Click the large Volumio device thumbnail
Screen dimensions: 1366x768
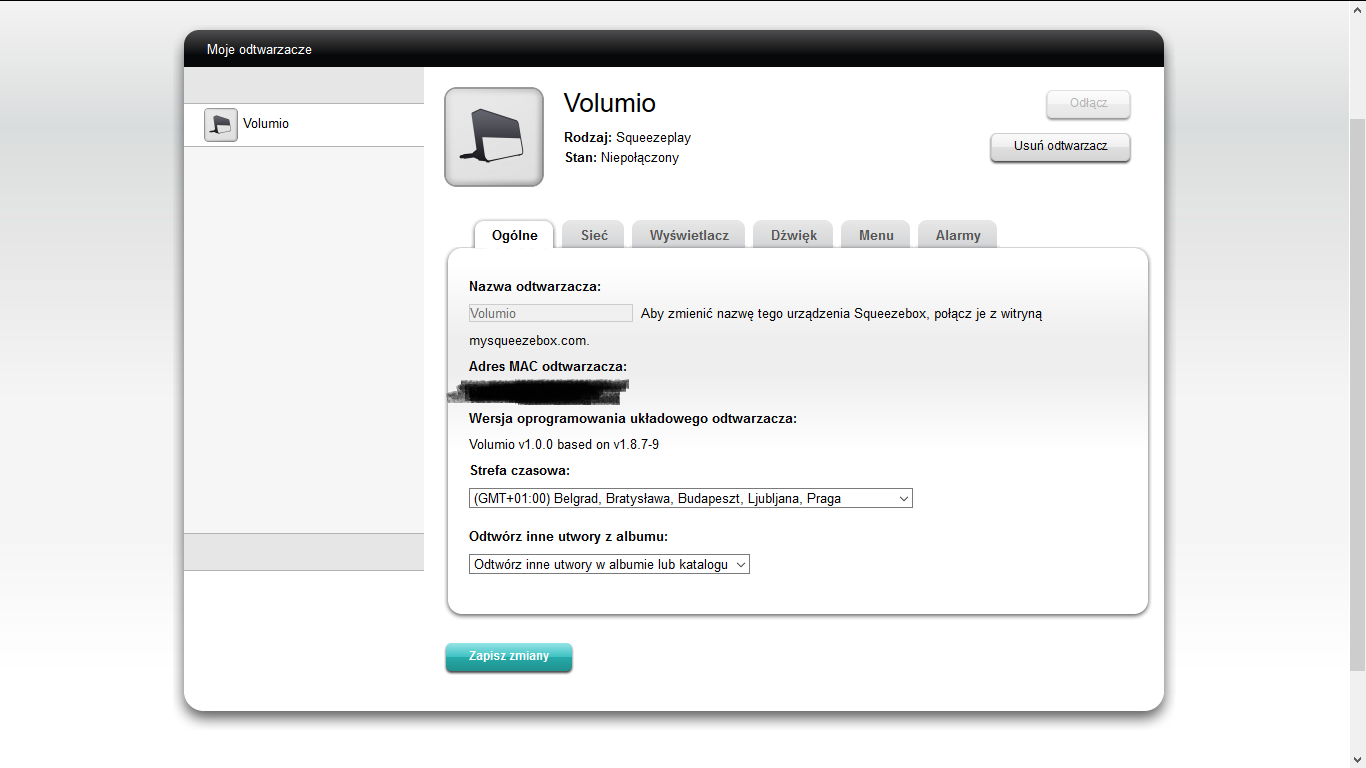click(x=494, y=137)
